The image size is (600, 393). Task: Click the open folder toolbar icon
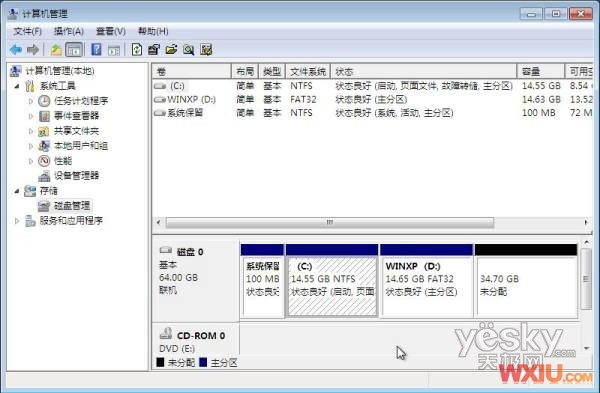[x=171, y=50]
